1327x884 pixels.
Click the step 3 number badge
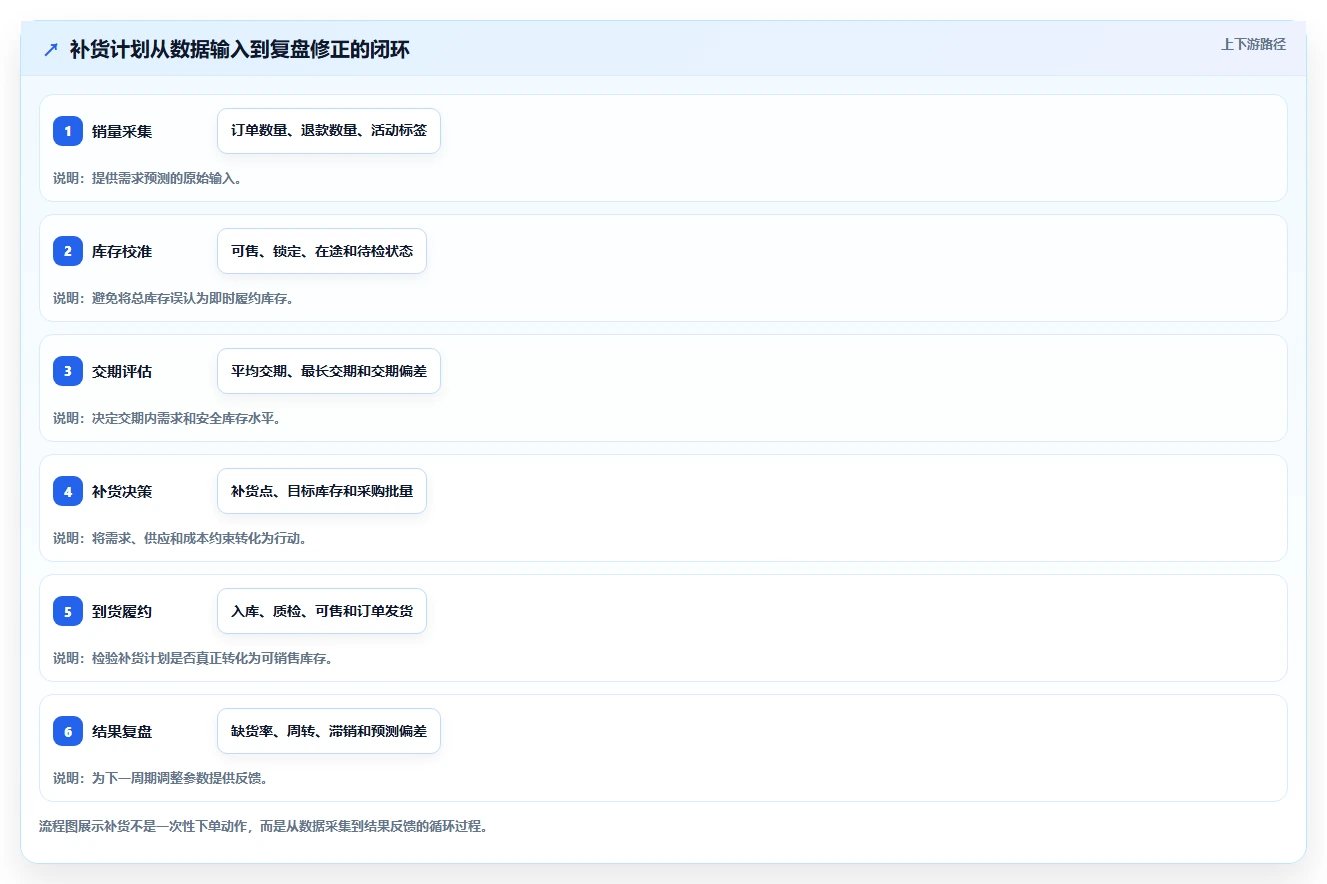click(68, 371)
